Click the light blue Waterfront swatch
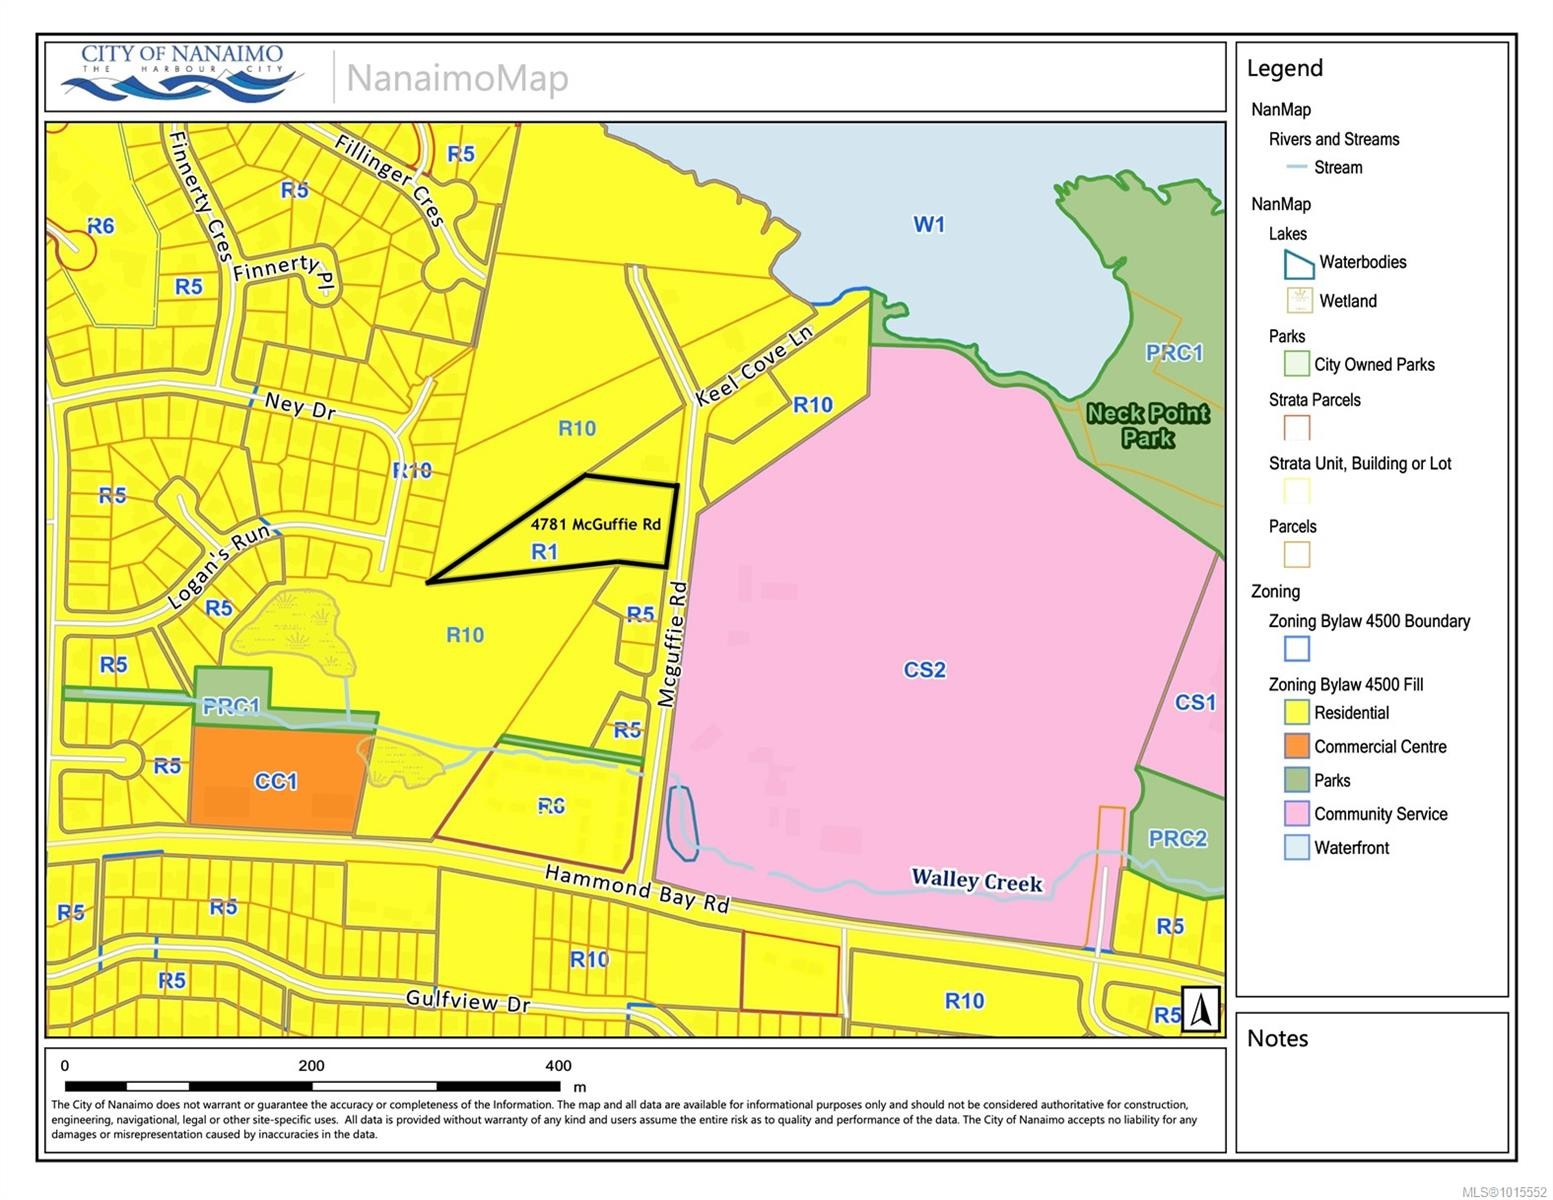This screenshot has height=1200, width=1553. (x=1296, y=848)
